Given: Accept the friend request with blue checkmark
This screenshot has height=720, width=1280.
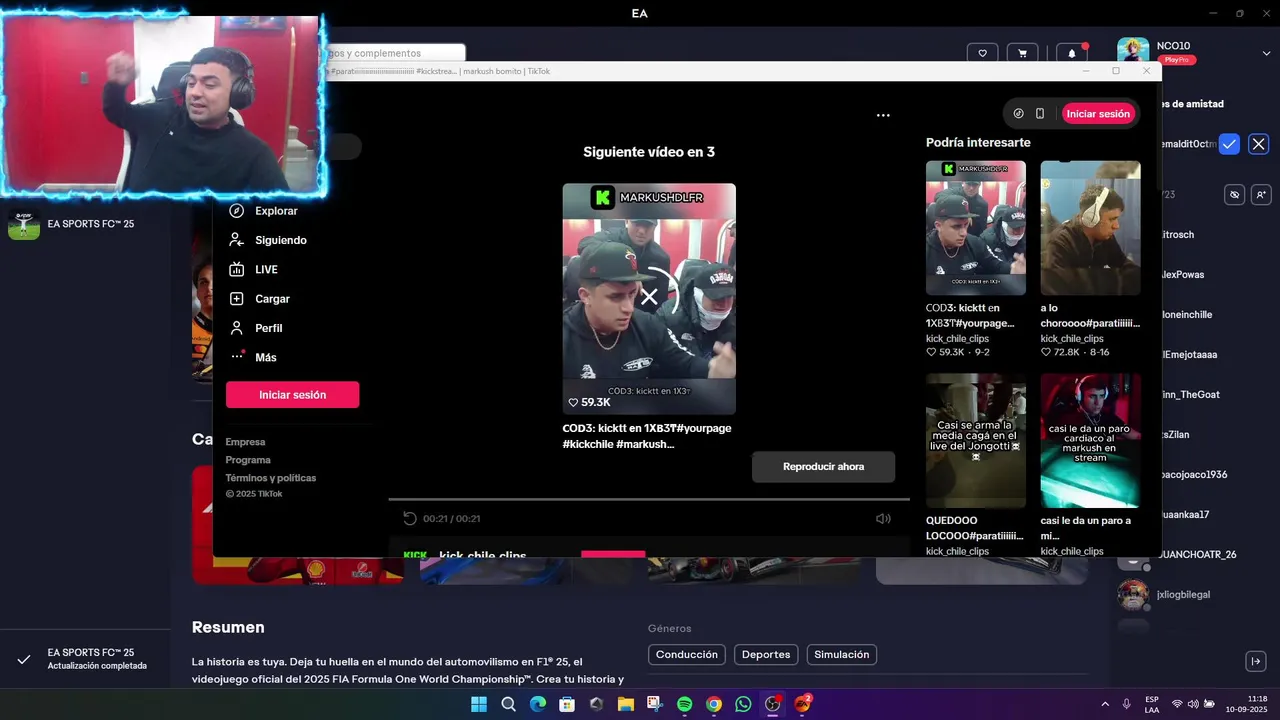Looking at the screenshot, I should tap(1229, 144).
